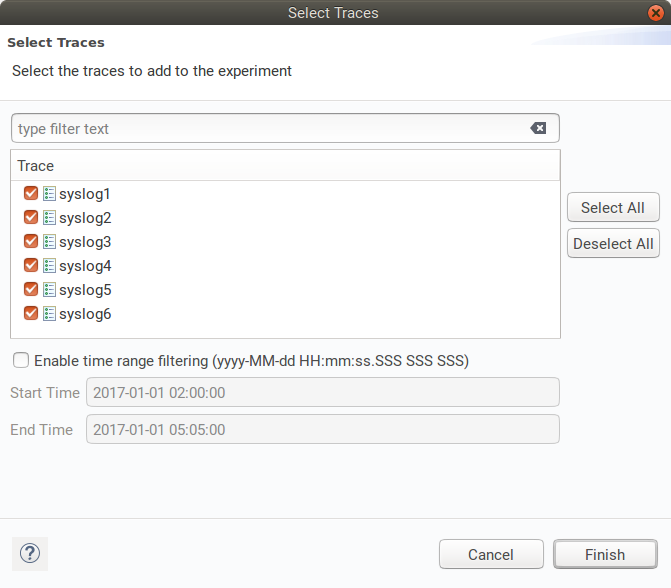Select the syslog3 tree entry label
The height and width of the screenshot is (588, 671).
(x=85, y=242)
